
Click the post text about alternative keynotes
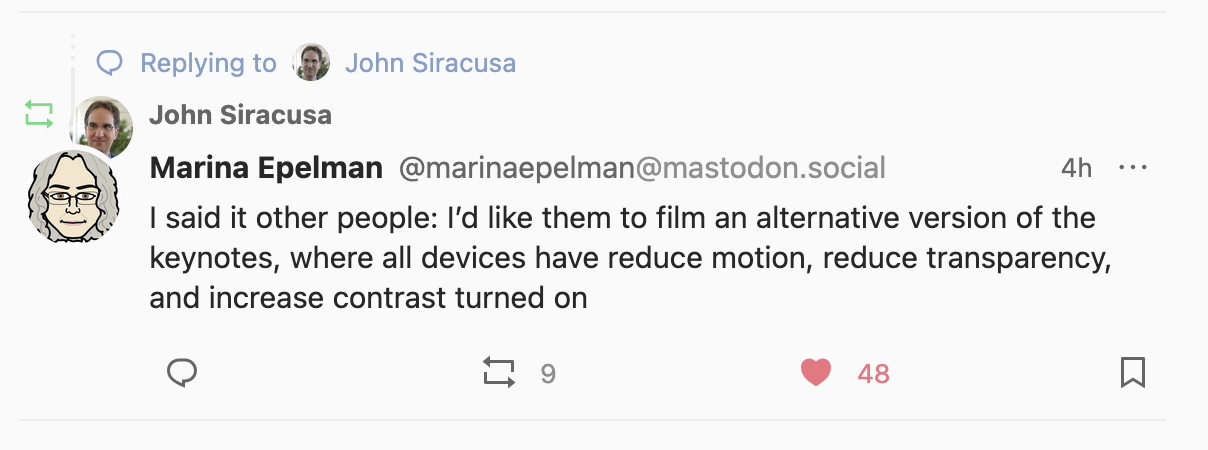pyautogui.click(x=622, y=257)
